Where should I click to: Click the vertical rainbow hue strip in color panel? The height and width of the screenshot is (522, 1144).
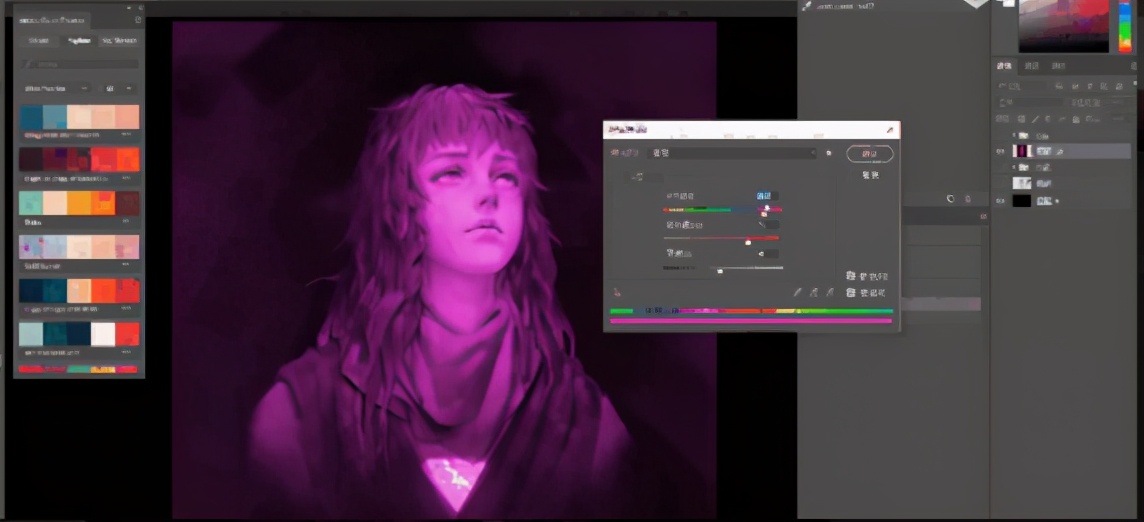click(x=1125, y=26)
